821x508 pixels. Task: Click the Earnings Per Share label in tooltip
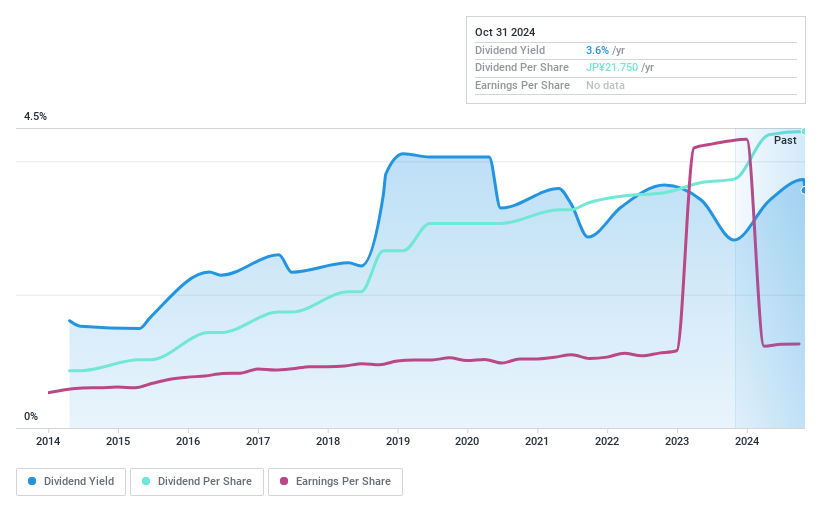pyautogui.click(x=522, y=85)
